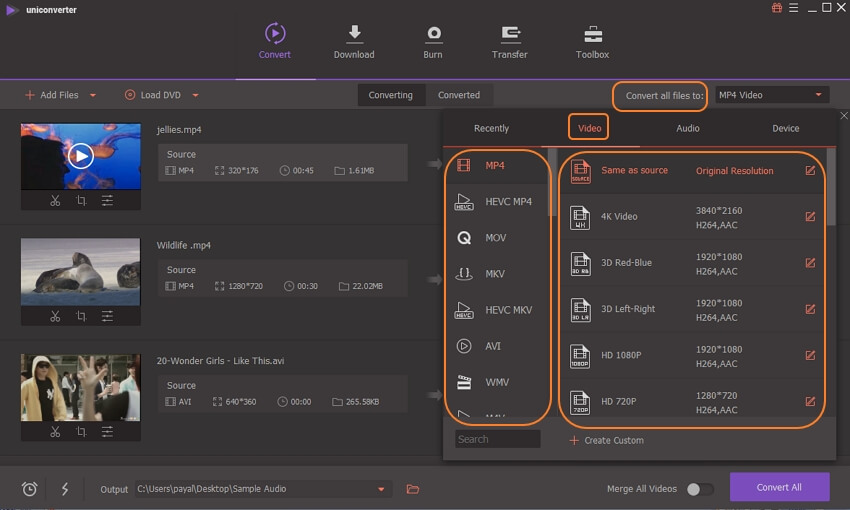This screenshot has height=510, width=850.
Task: Play the jellies.mp4 thumbnail preview
Action: pos(81,156)
